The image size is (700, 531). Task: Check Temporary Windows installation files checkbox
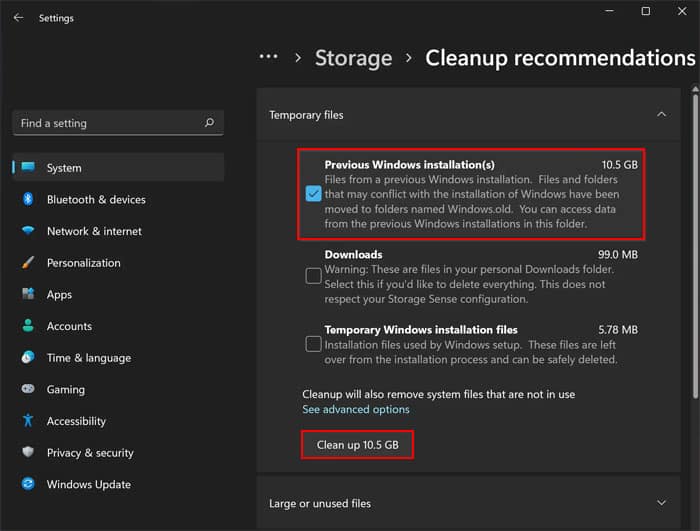pos(313,344)
